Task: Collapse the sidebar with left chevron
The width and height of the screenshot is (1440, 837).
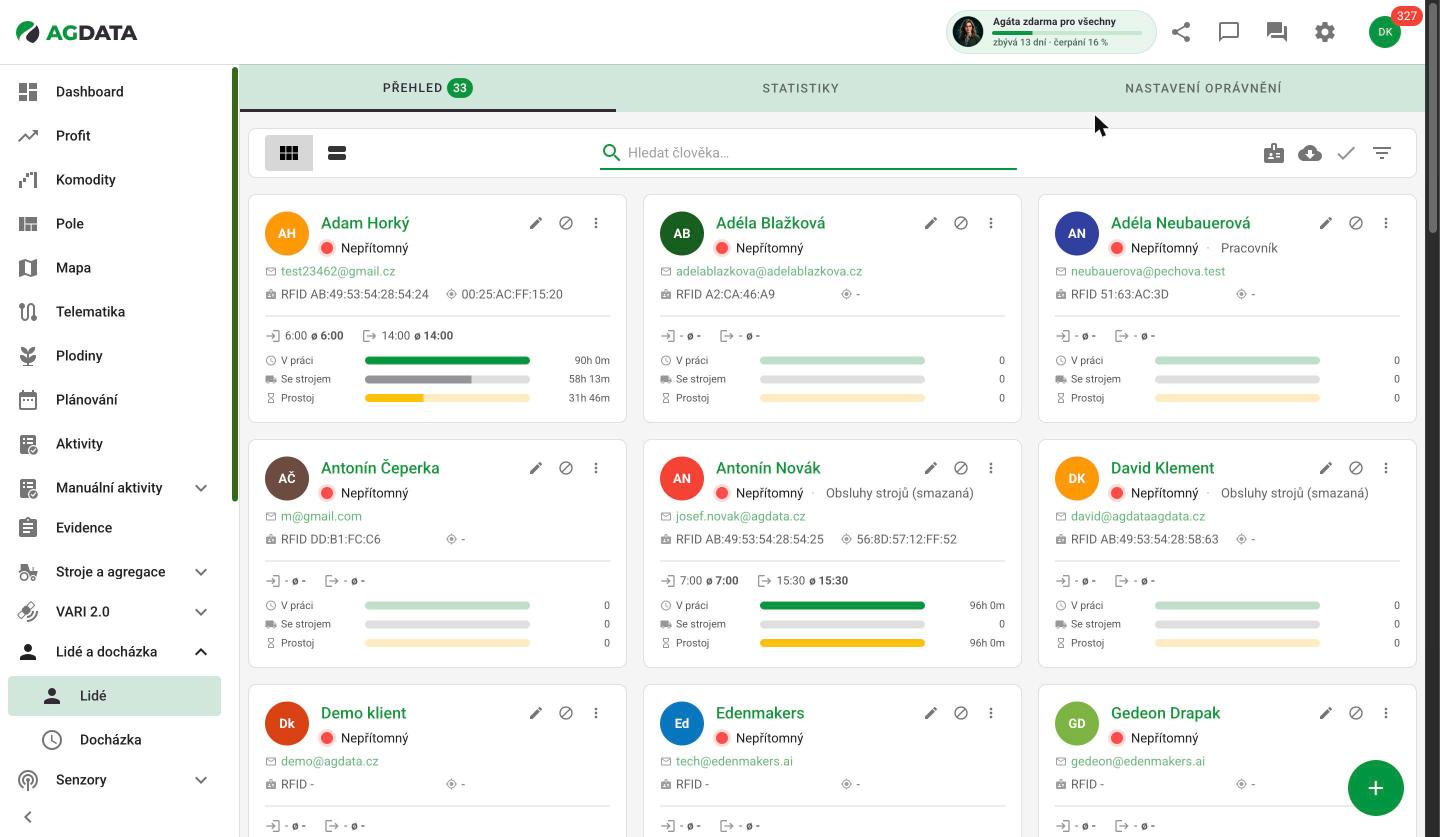Action: pos(28,817)
